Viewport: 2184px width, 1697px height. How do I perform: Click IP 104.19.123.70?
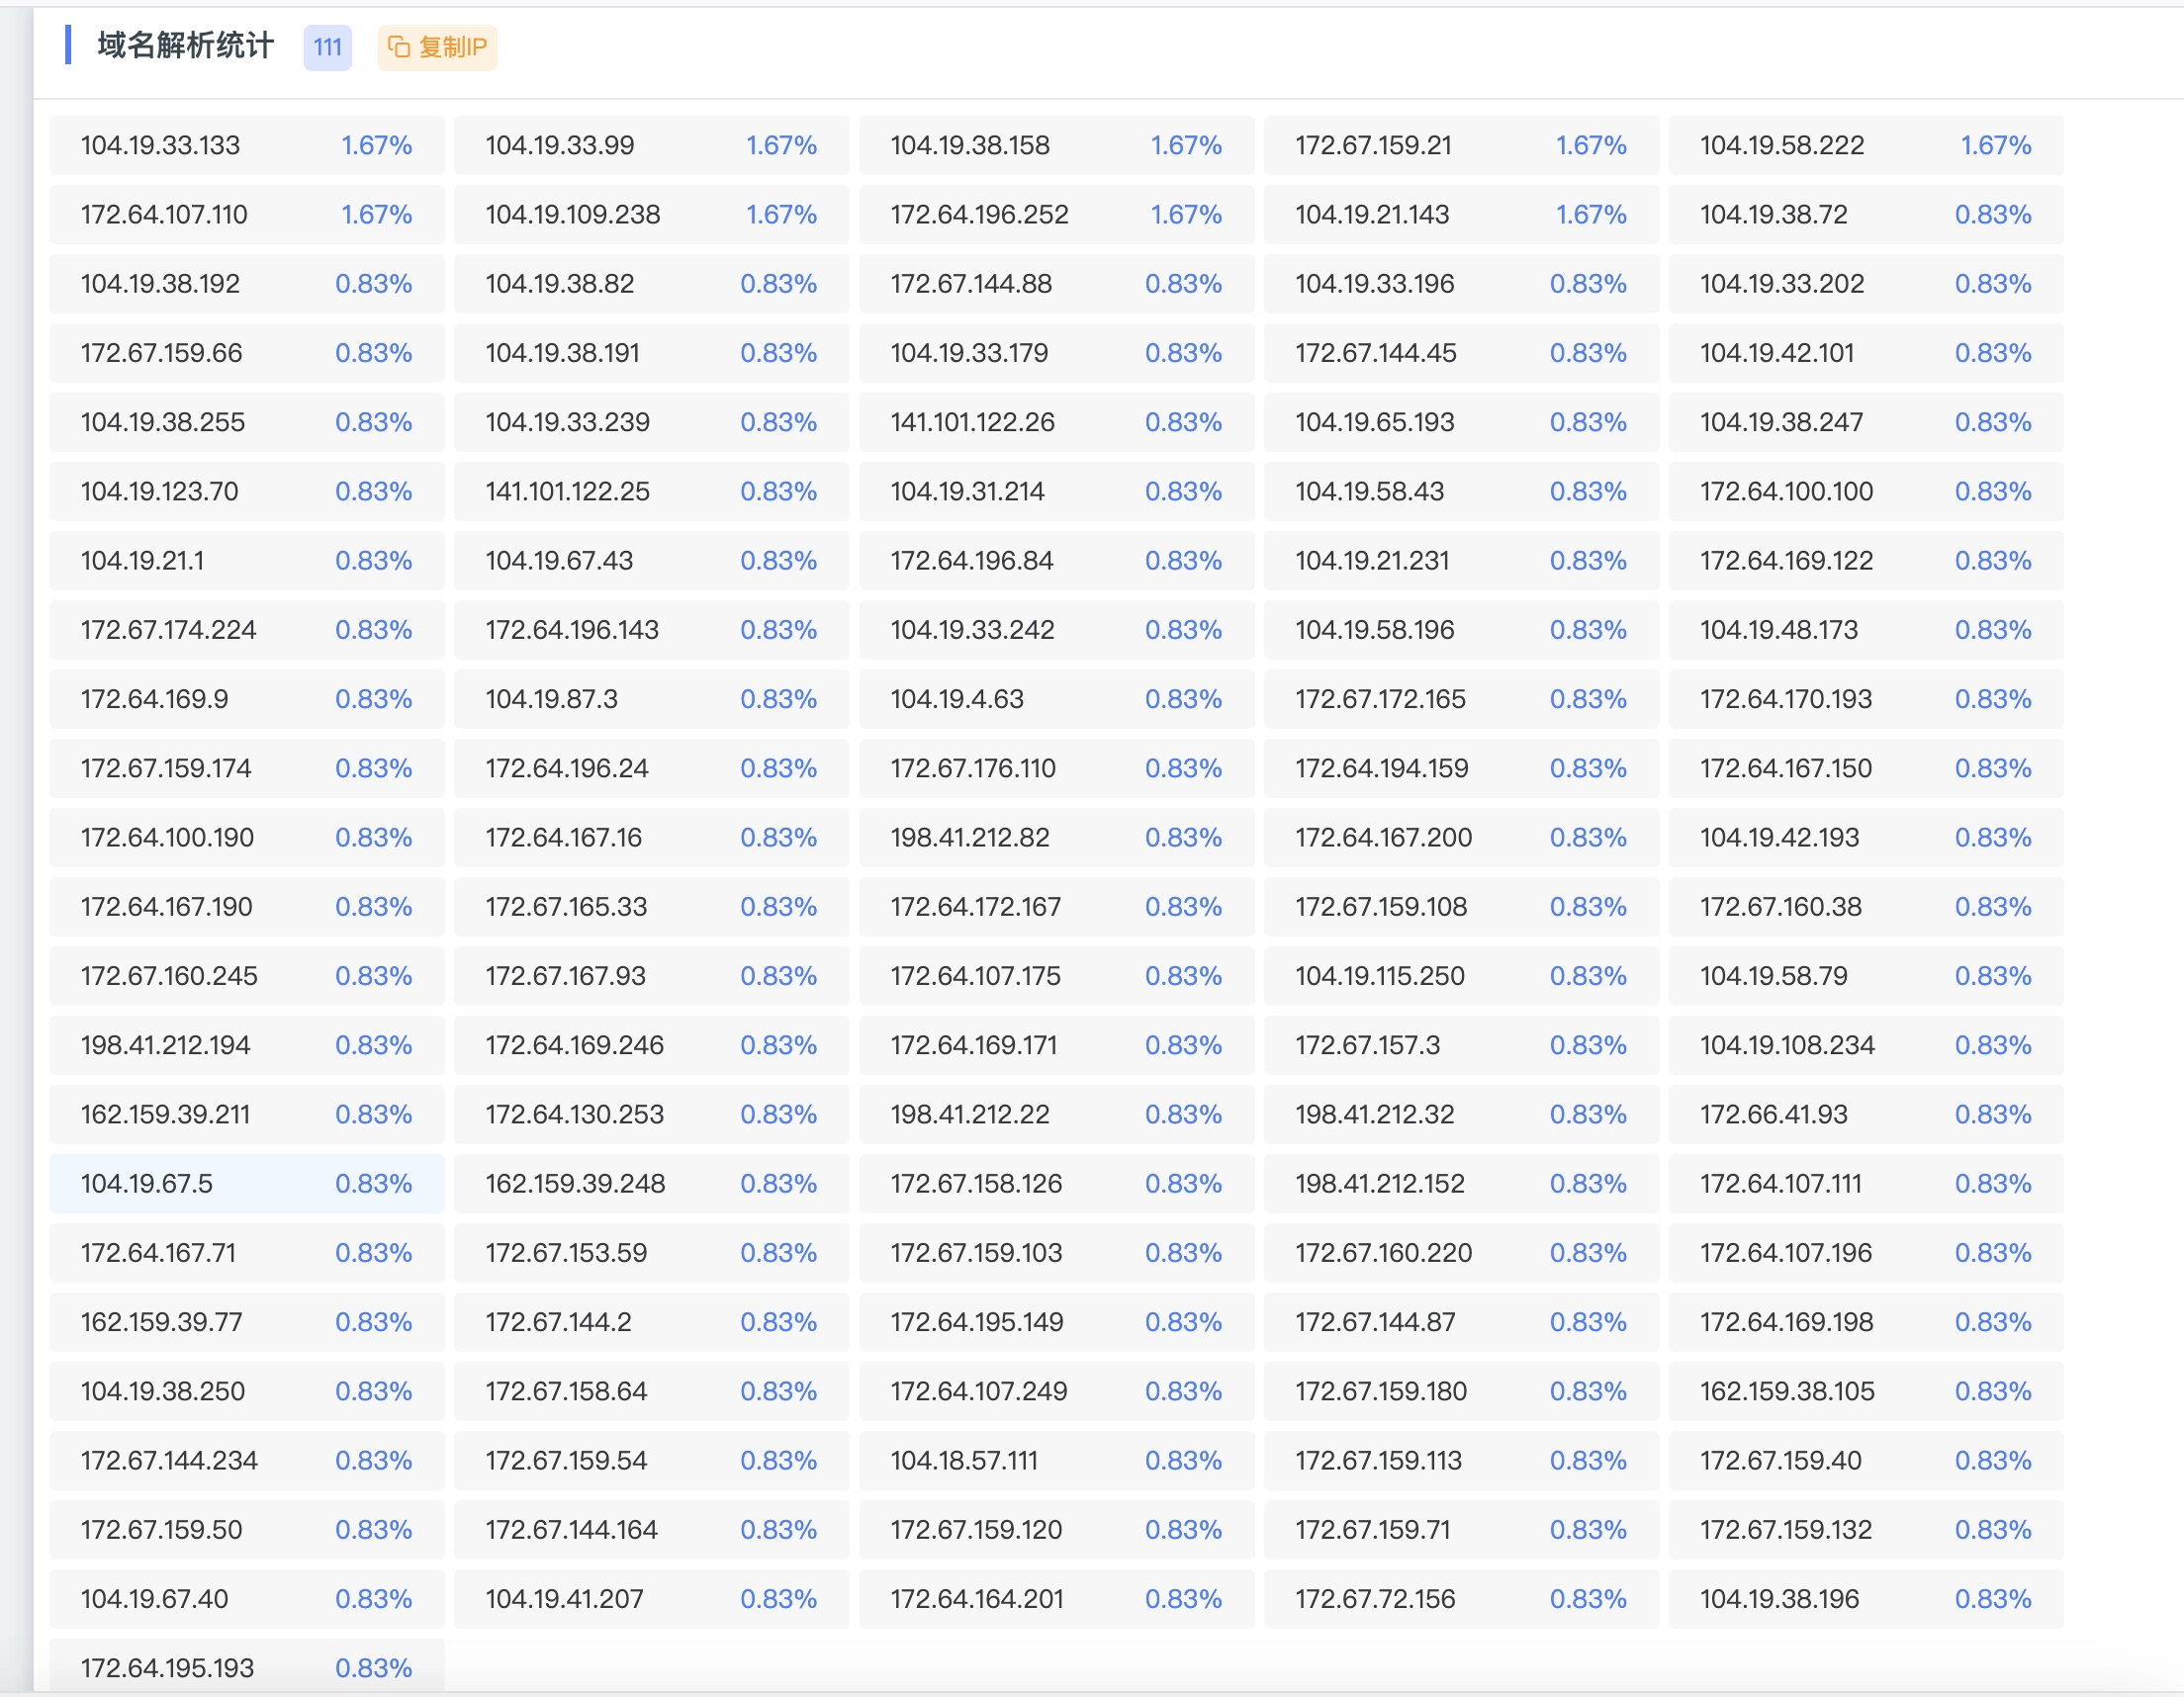click(247, 491)
